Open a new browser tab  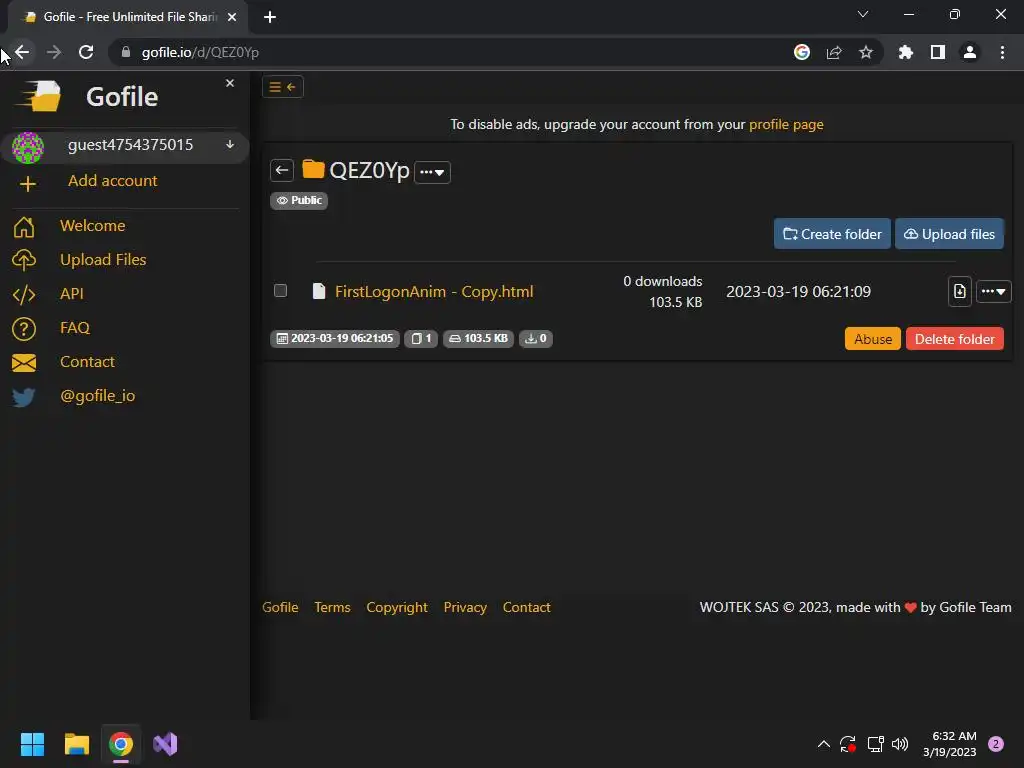270,17
